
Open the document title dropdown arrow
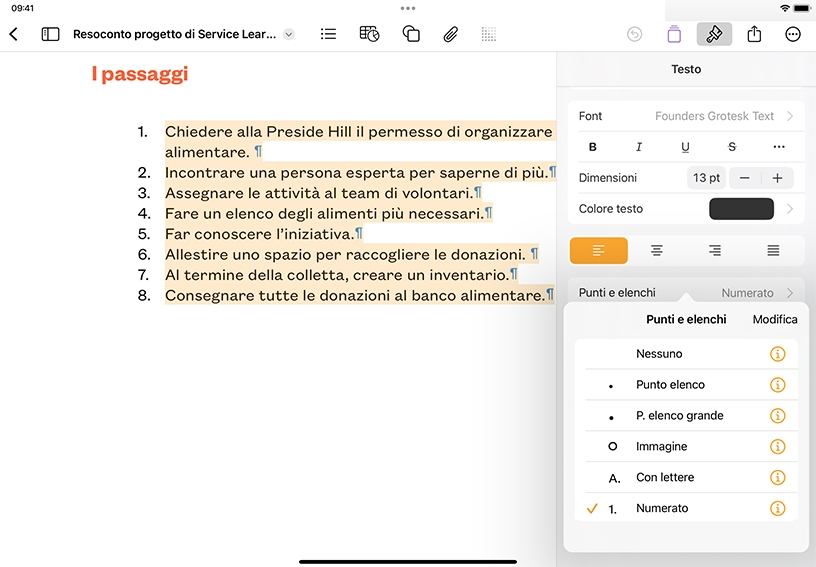289,34
